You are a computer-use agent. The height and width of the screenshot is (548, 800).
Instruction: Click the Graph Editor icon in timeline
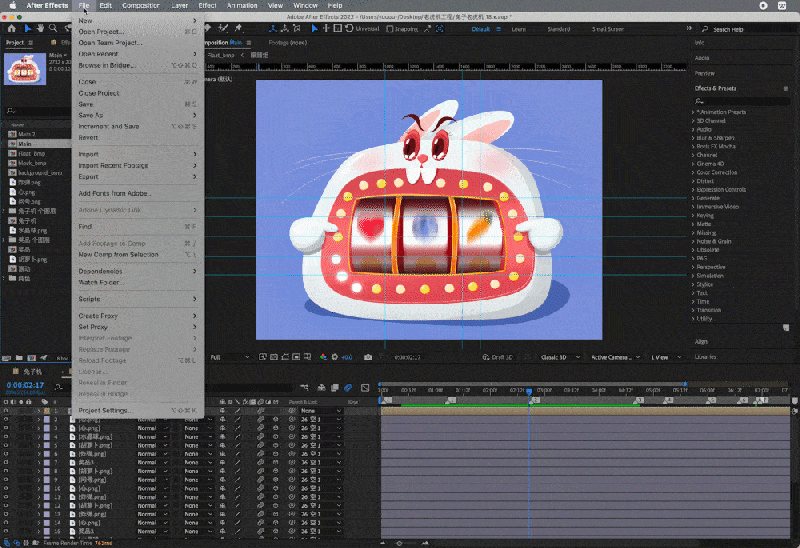365,388
